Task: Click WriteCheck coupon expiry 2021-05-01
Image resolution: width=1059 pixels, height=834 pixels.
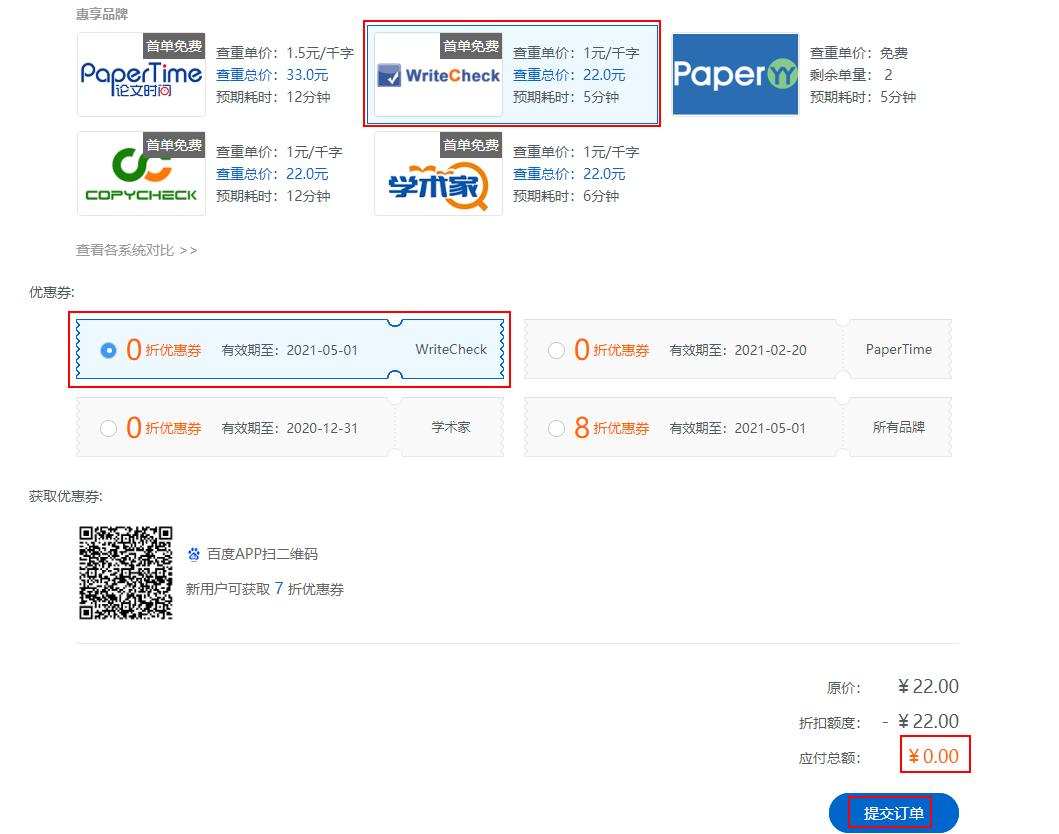Action: pos(322,350)
